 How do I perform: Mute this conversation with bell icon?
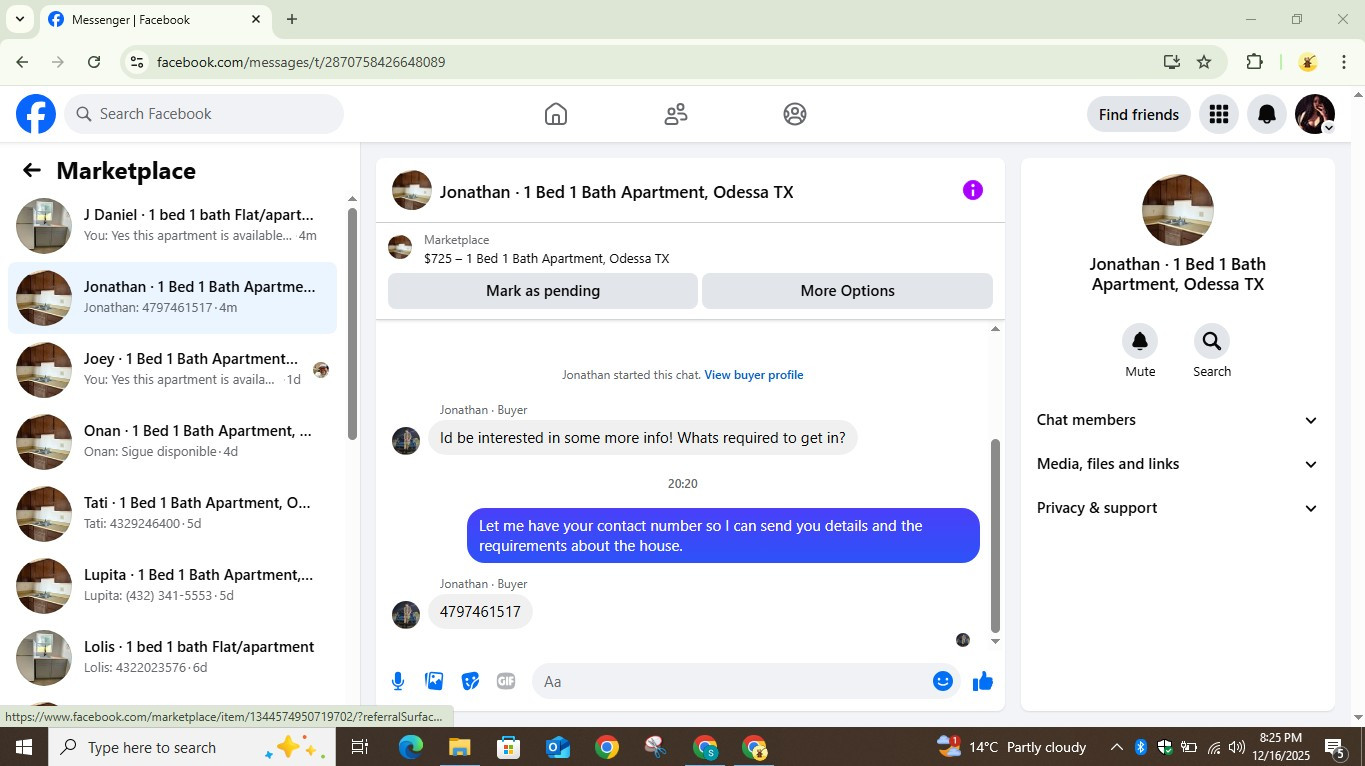pos(1140,341)
